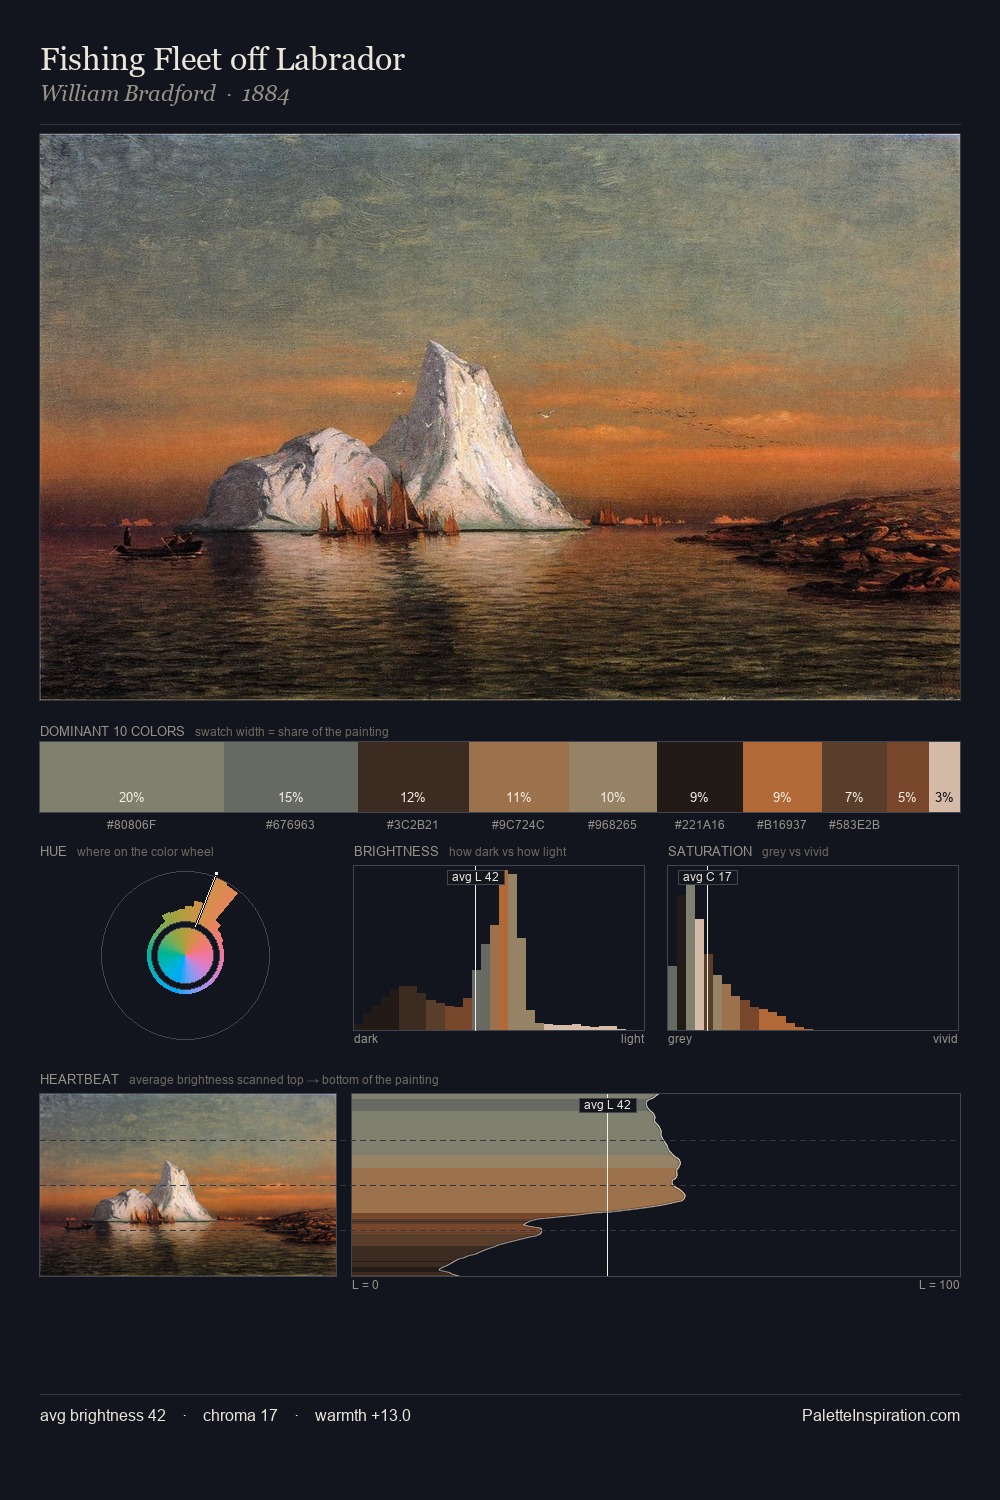Click the Saturation histogram chart
Screen dimensions: 1000x1500
tap(813, 948)
